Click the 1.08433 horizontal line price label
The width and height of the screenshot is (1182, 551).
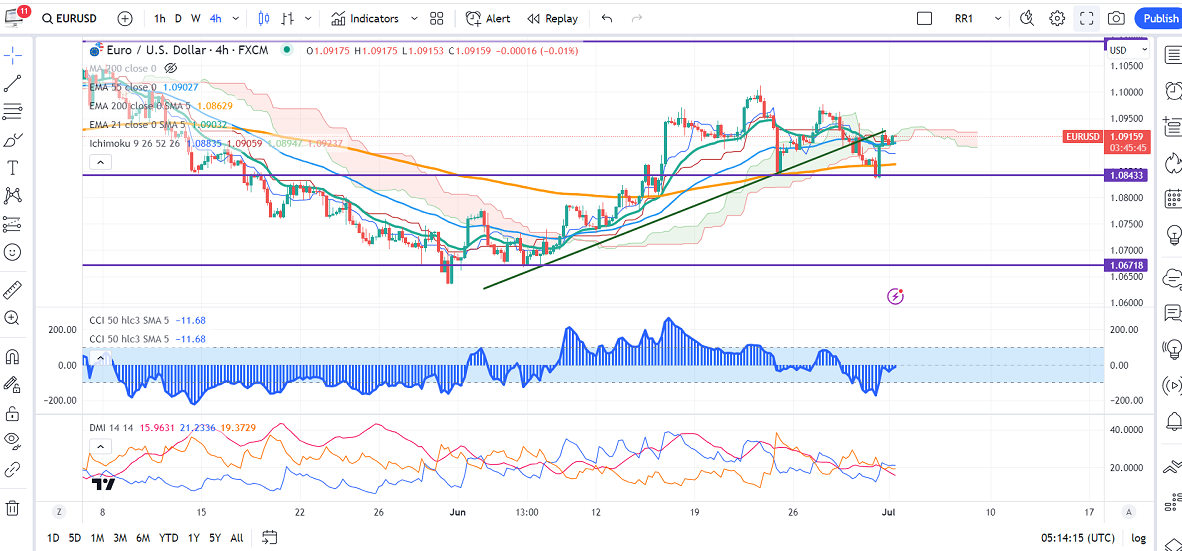click(x=1127, y=175)
